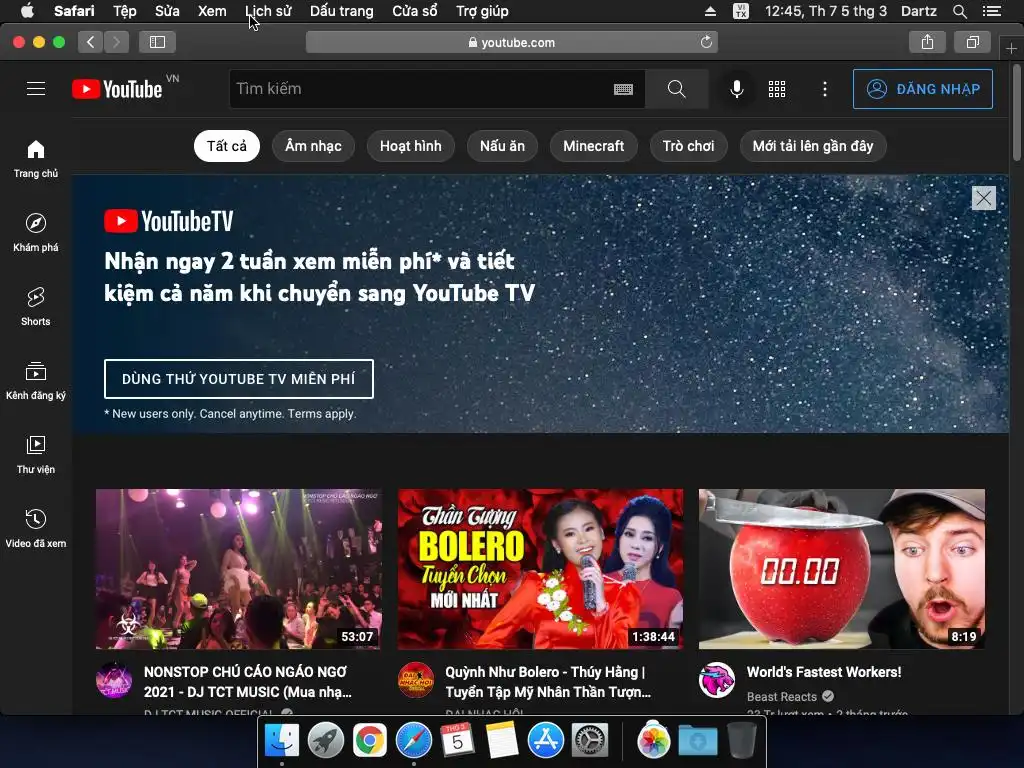Select the Tất cả filter chip
1024x768 pixels.
point(227,146)
